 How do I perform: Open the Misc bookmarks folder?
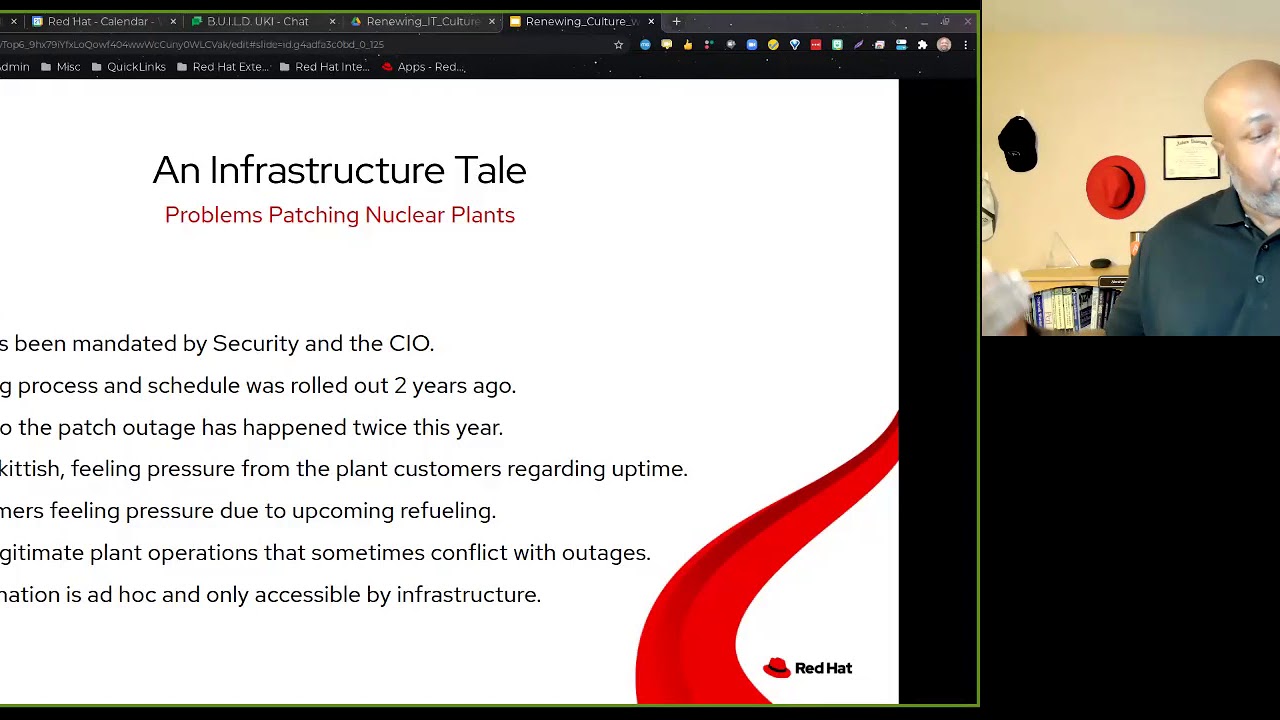tap(60, 67)
